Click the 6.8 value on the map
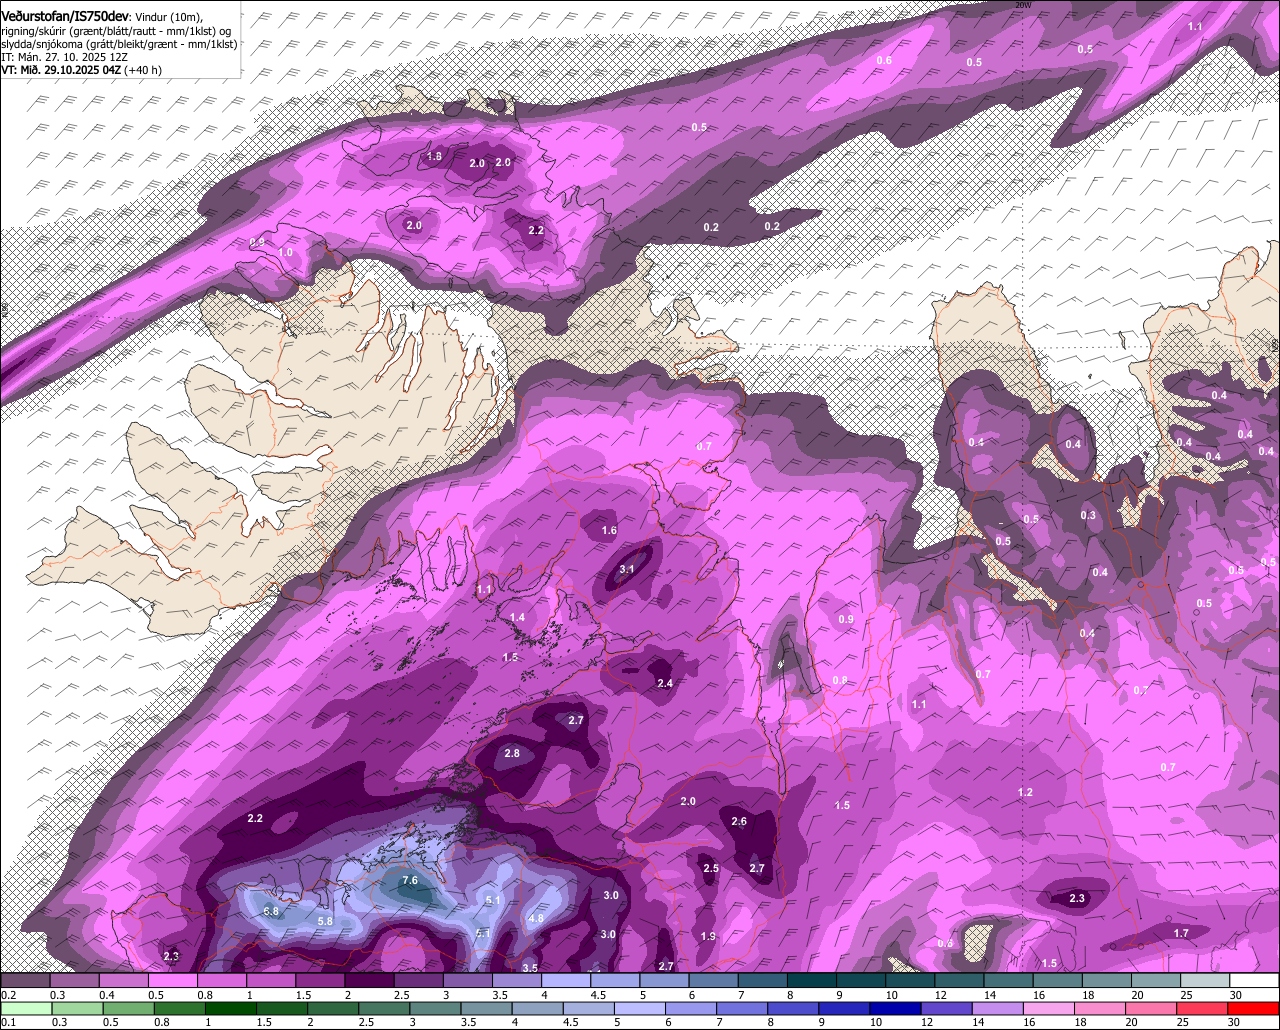 pos(271,912)
